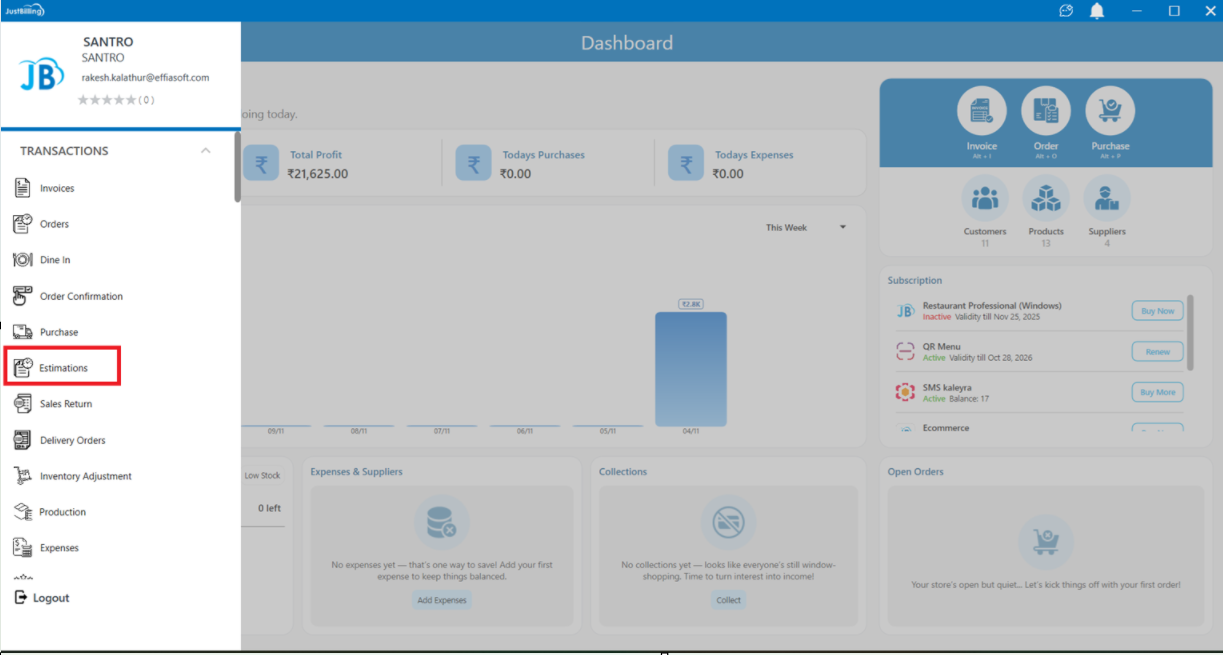Open the notifications bell icon
The height and width of the screenshot is (655, 1223).
[1097, 11]
